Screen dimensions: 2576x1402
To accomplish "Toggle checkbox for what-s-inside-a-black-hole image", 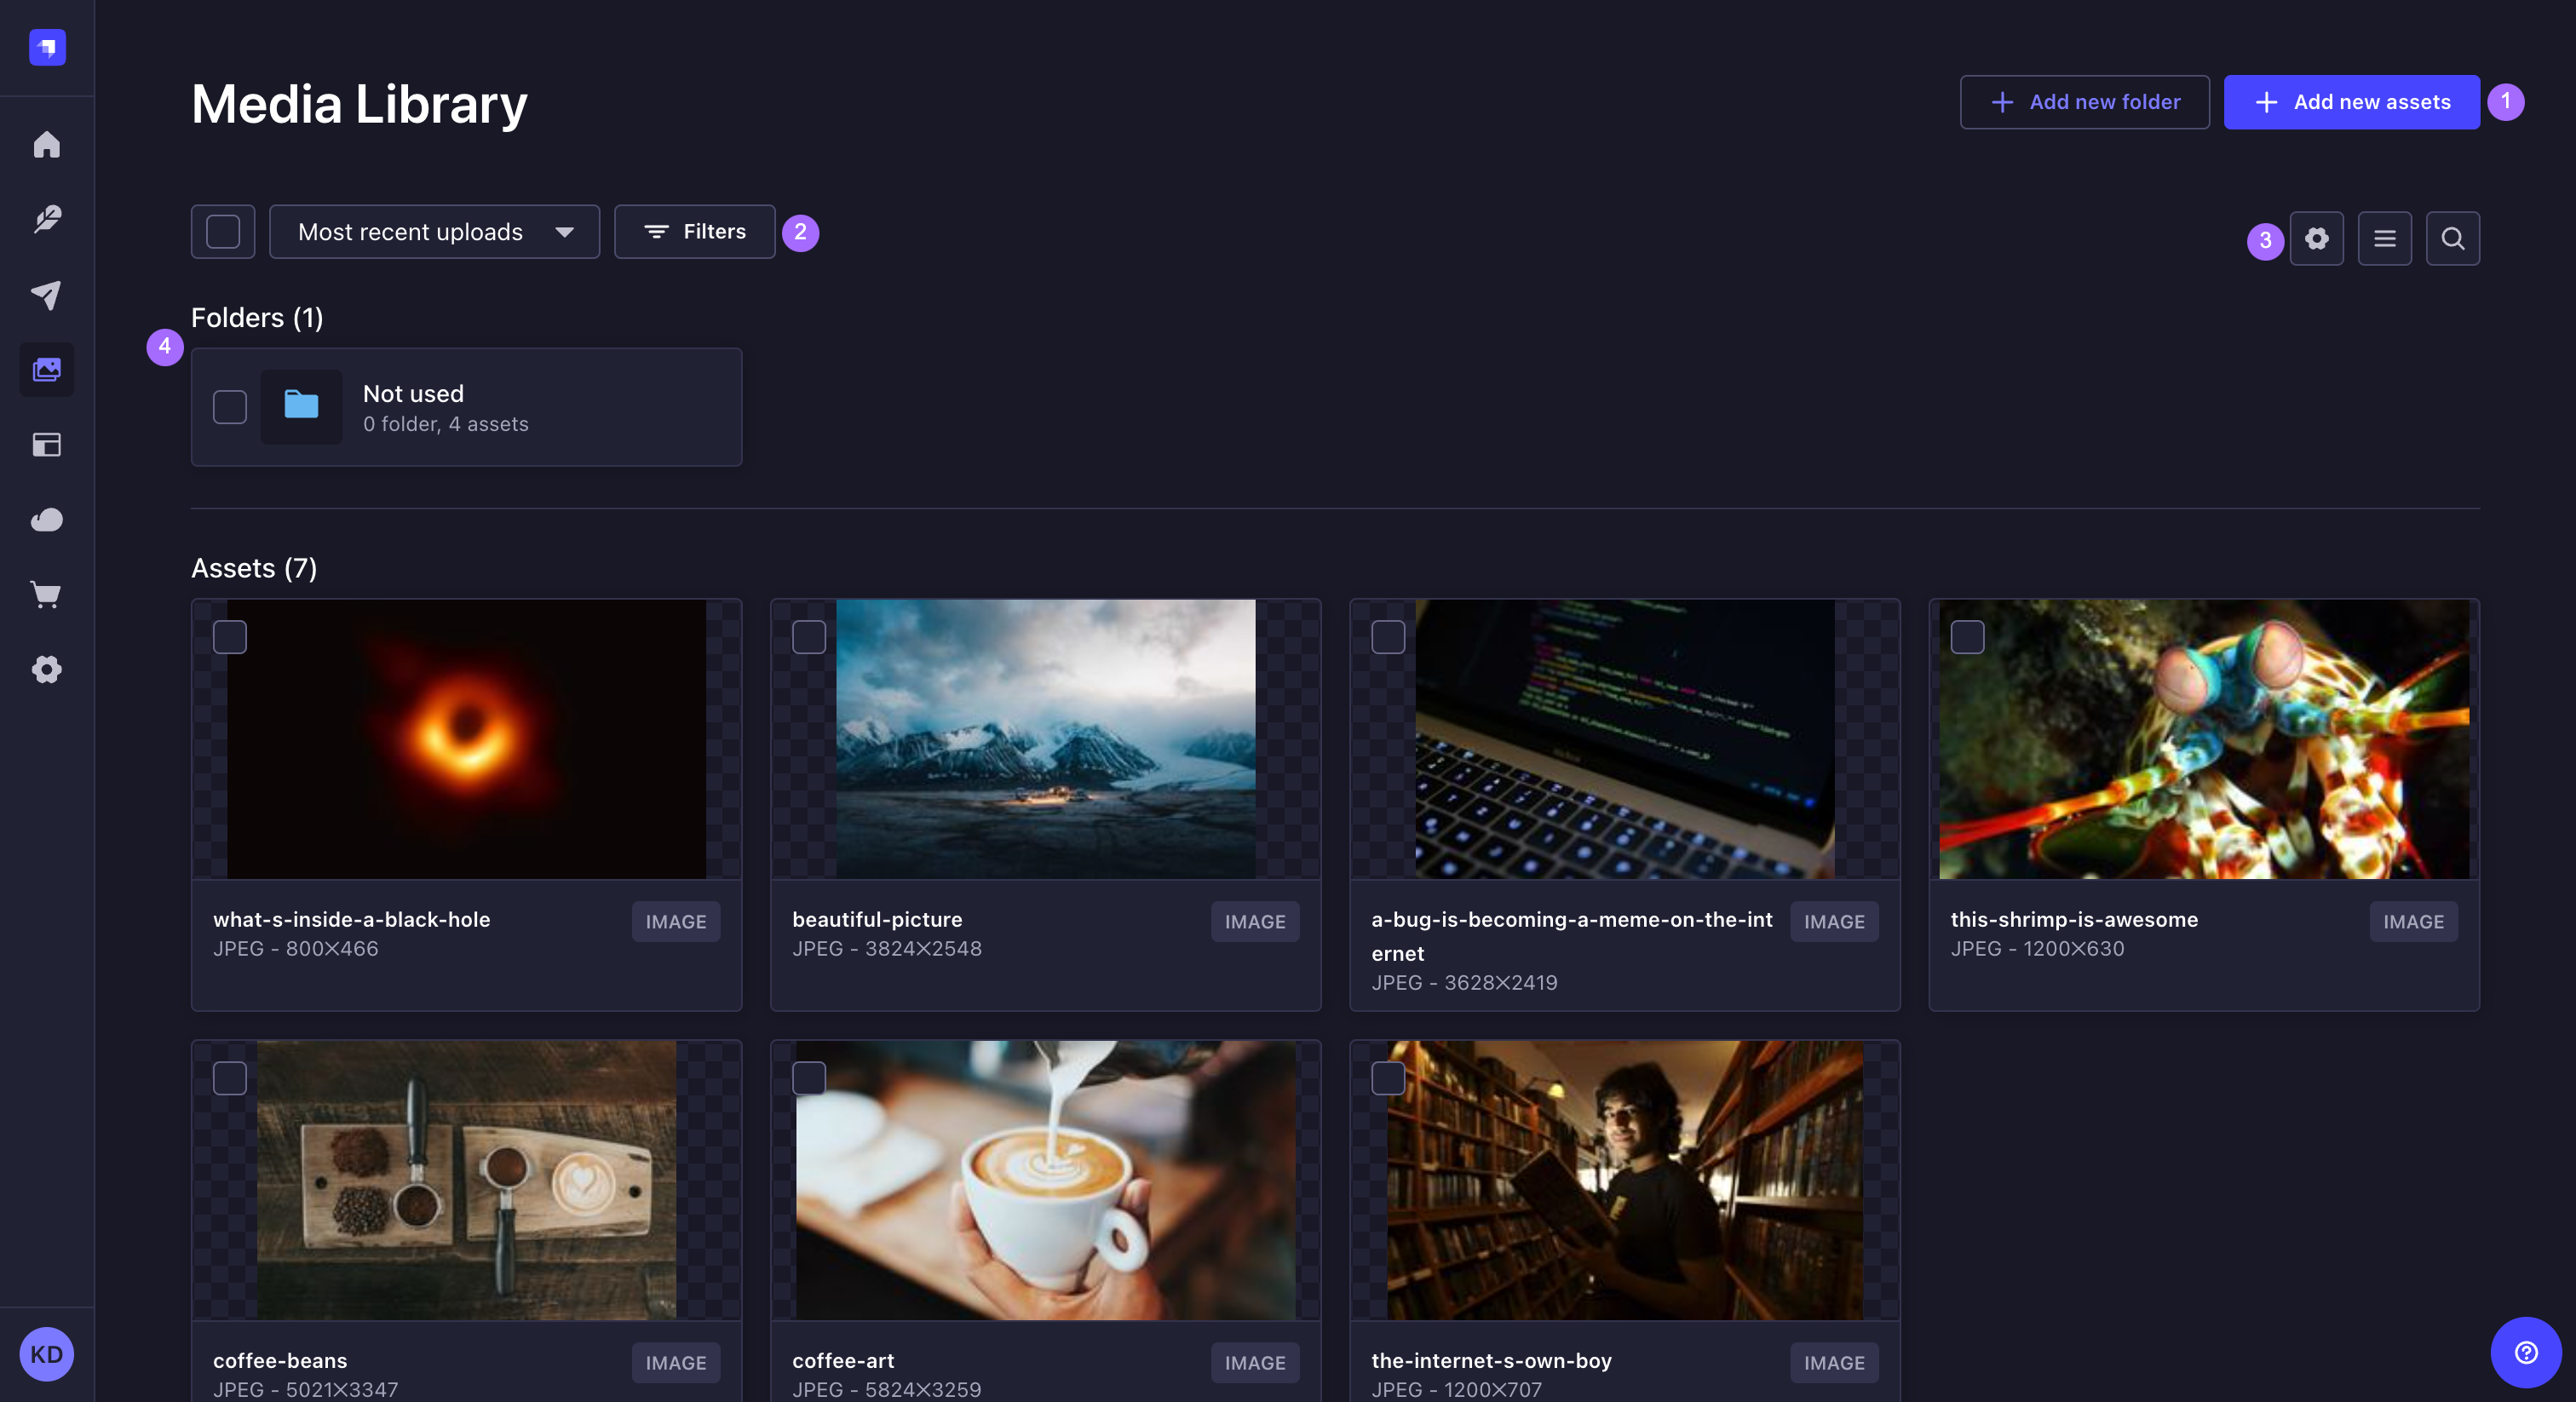I will pos(230,635).
